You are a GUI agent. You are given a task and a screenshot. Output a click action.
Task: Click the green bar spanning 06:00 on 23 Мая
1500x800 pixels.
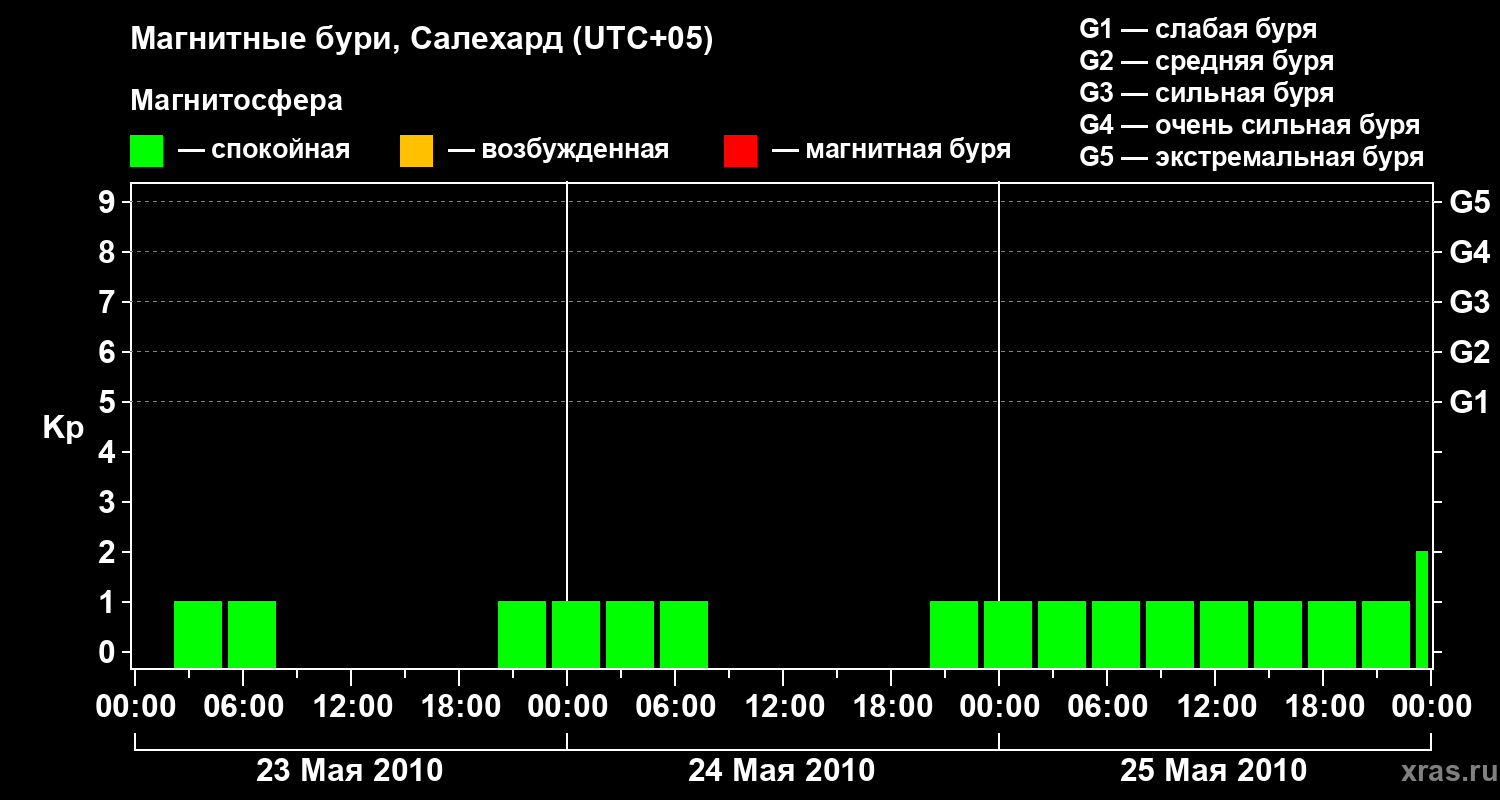point(252,634)
